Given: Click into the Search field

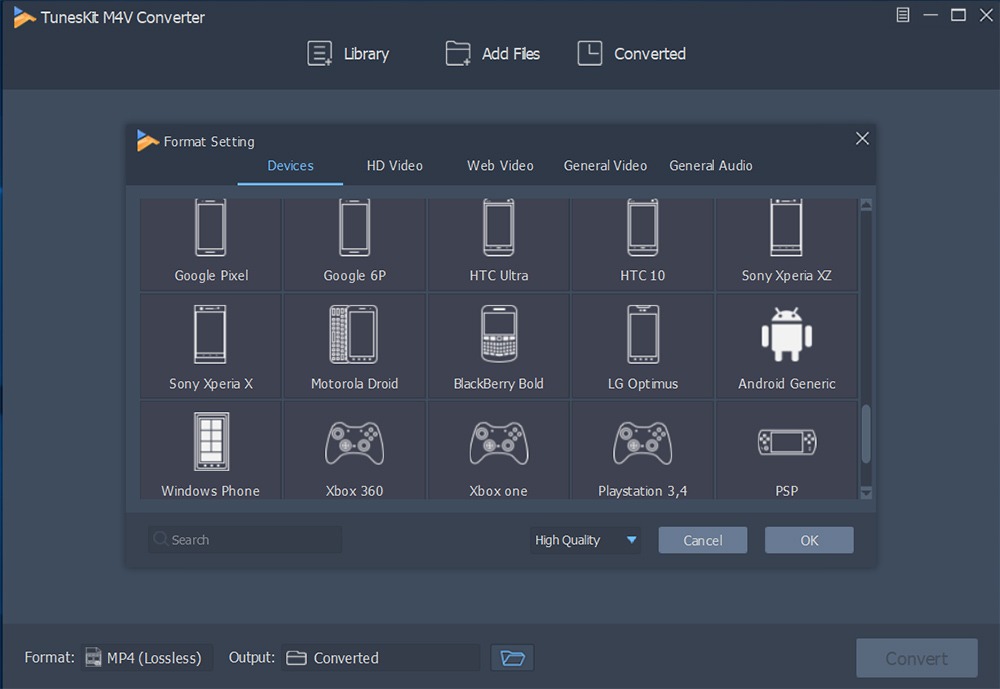Looking at the screenshot, I should pyautogui.click(x=245, y=540).
